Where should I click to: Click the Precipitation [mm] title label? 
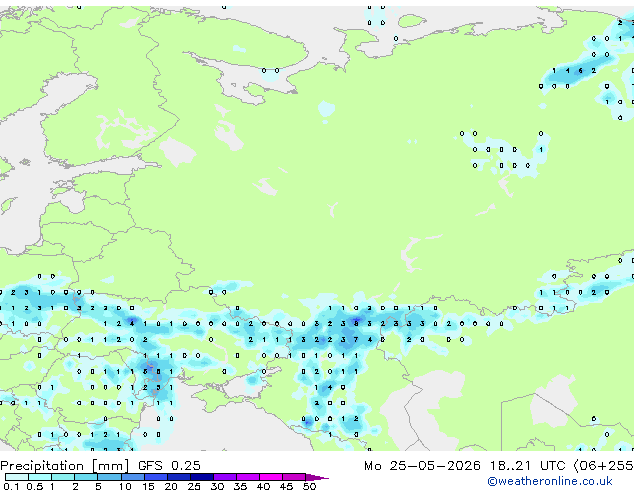[65, 466]
